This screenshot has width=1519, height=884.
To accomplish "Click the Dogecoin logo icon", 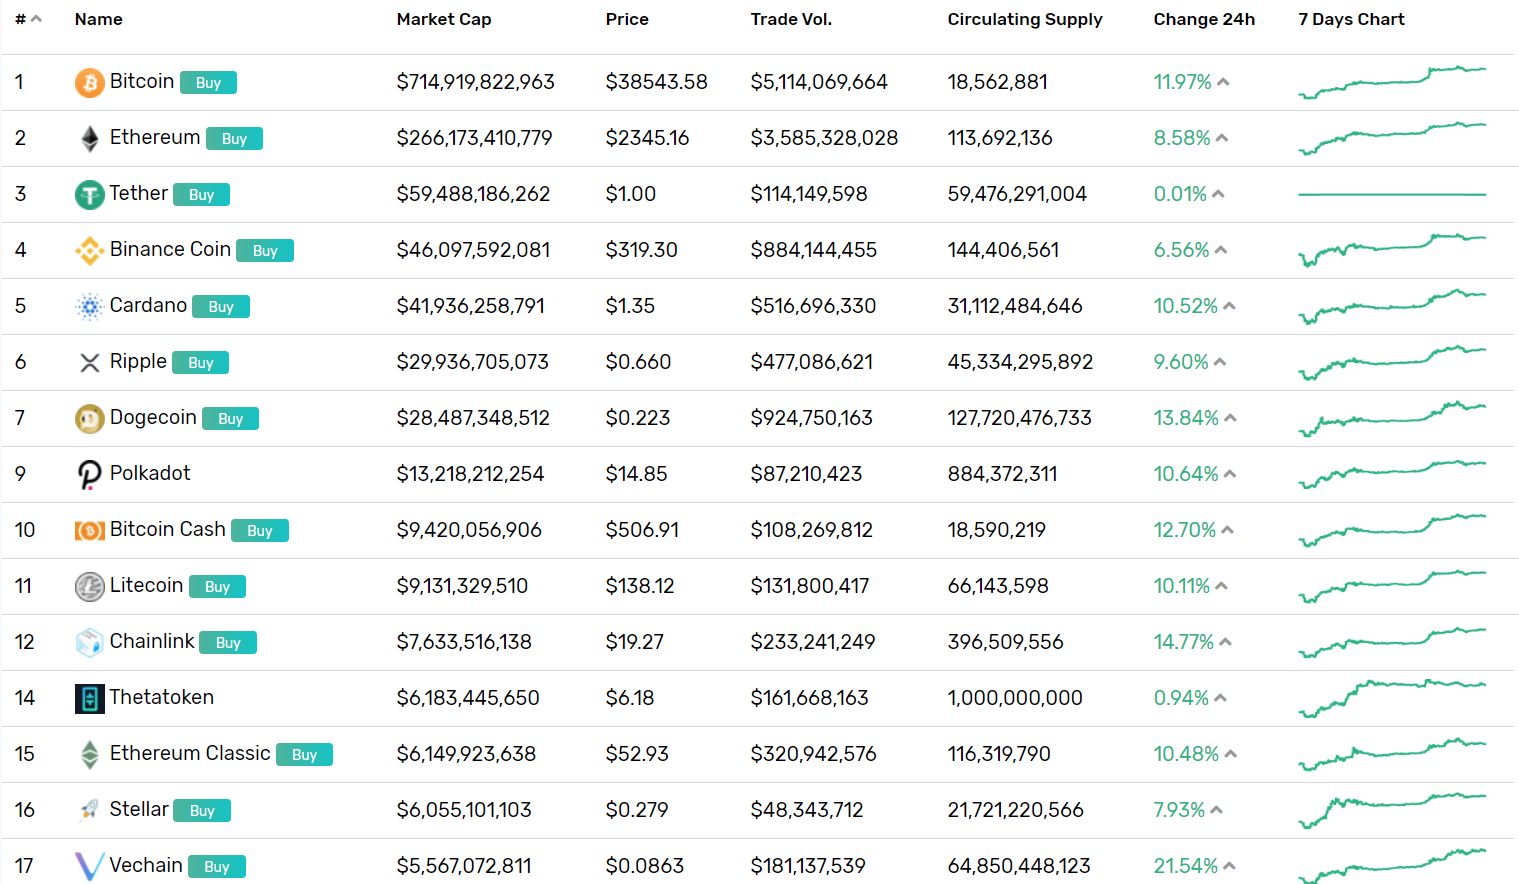I will point(90,418).
